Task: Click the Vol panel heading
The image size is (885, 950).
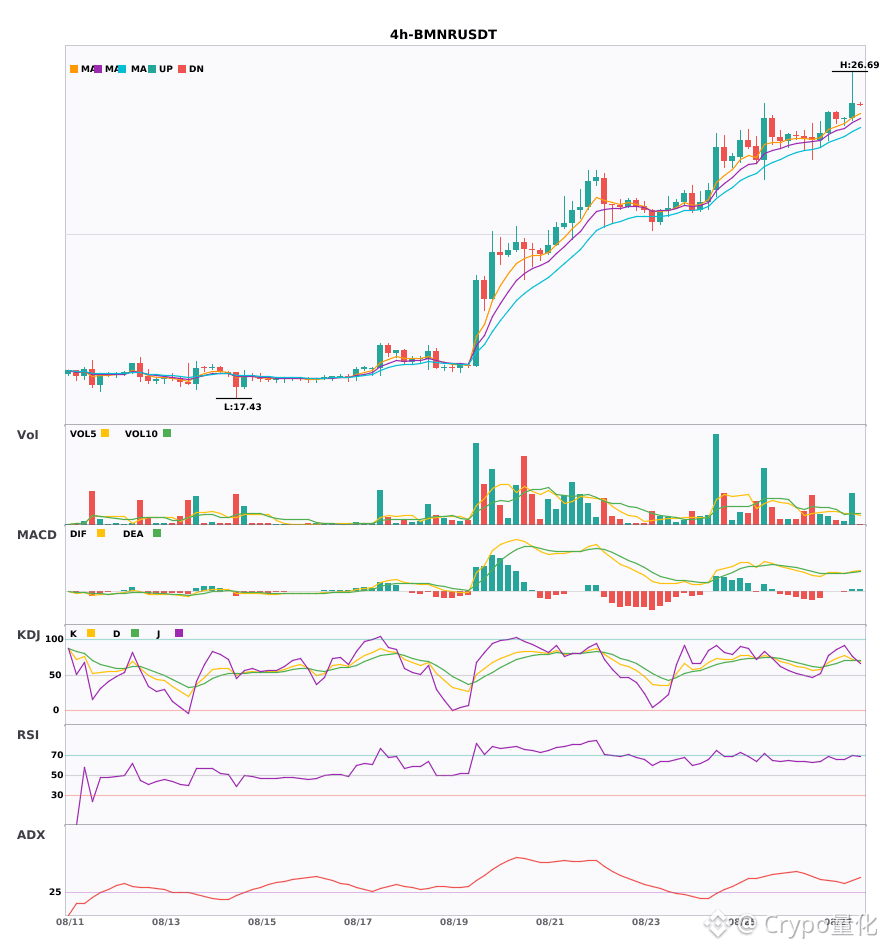Action: 27,434
